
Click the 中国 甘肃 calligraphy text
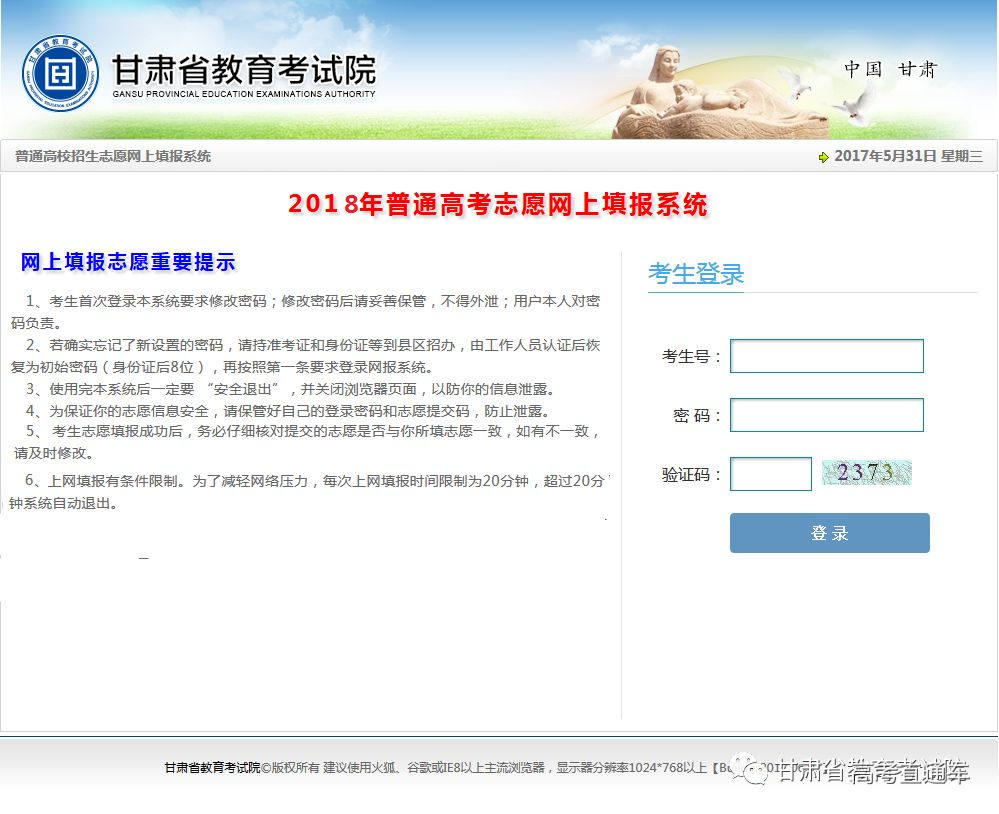(890, 69)
